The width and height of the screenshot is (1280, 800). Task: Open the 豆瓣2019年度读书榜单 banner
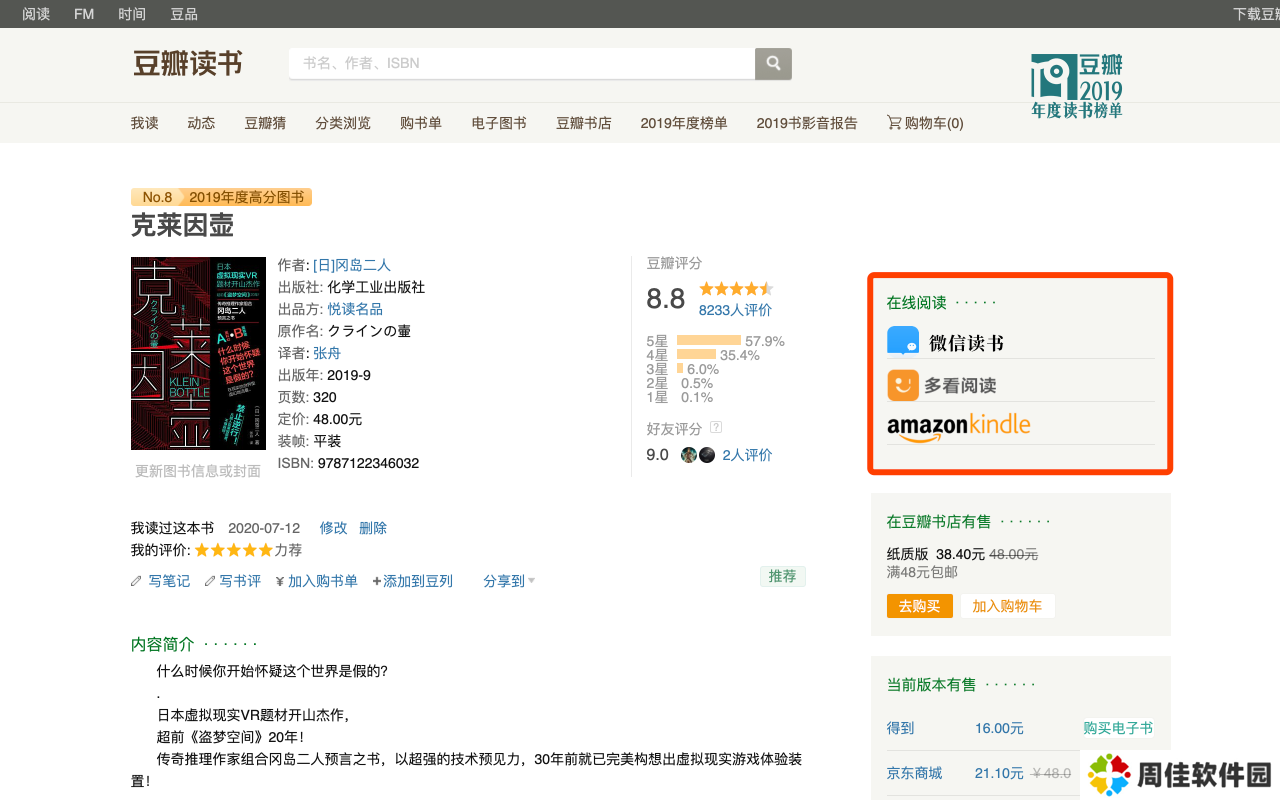pos(1076,86)
